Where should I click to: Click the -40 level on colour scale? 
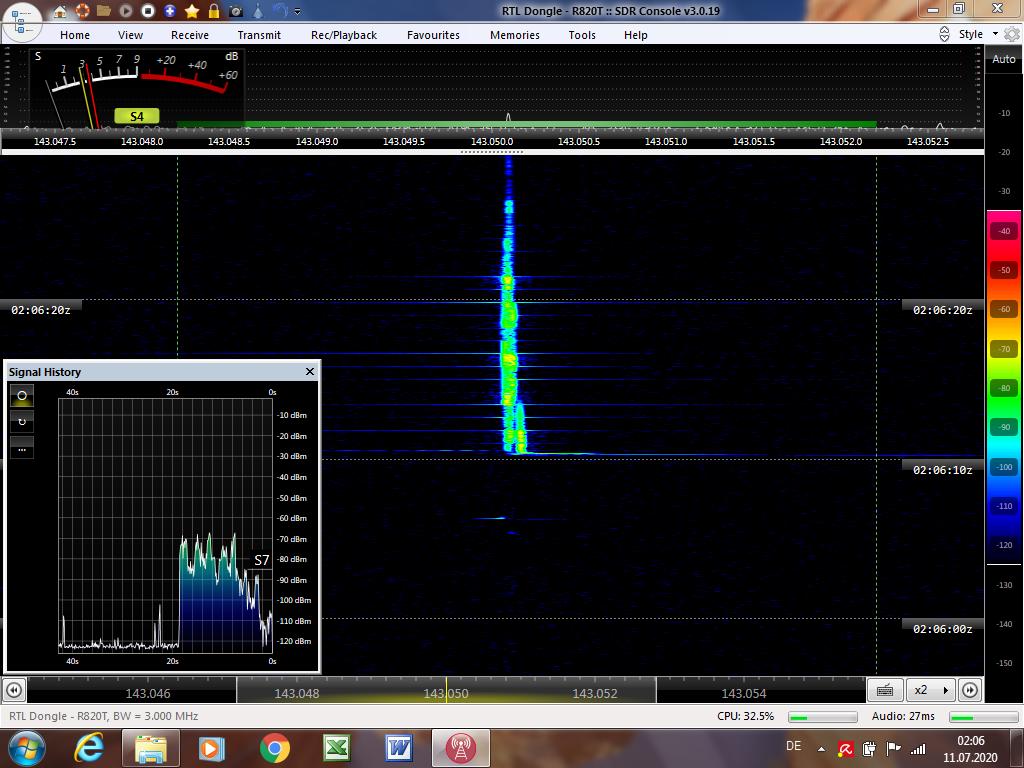(x=1004, y=231)
